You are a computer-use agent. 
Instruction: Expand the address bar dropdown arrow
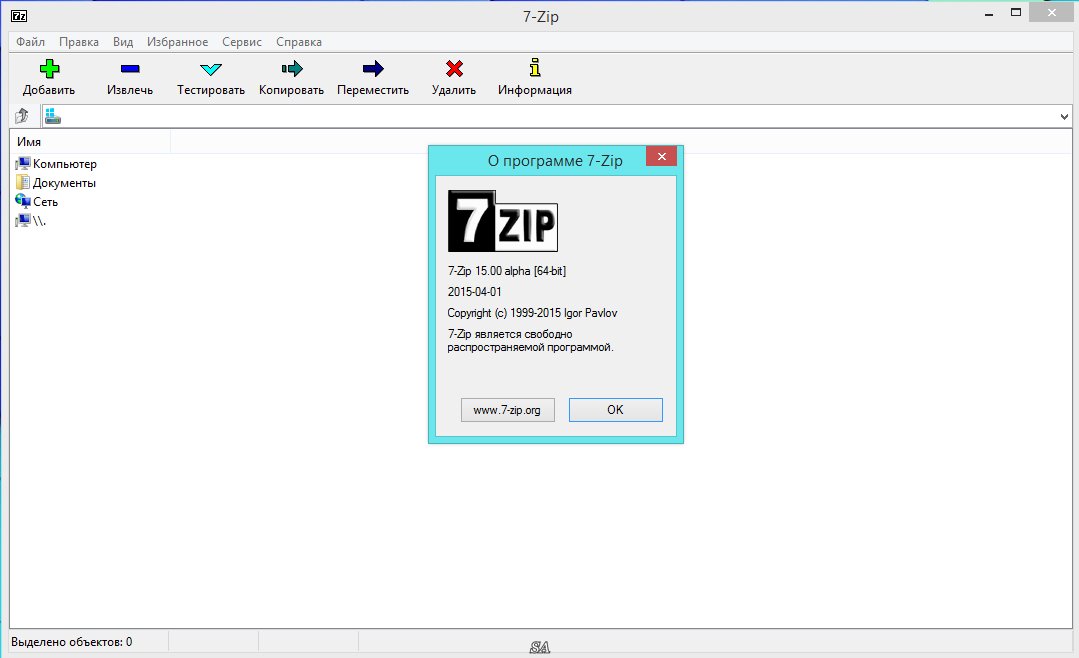[1064, 116]
